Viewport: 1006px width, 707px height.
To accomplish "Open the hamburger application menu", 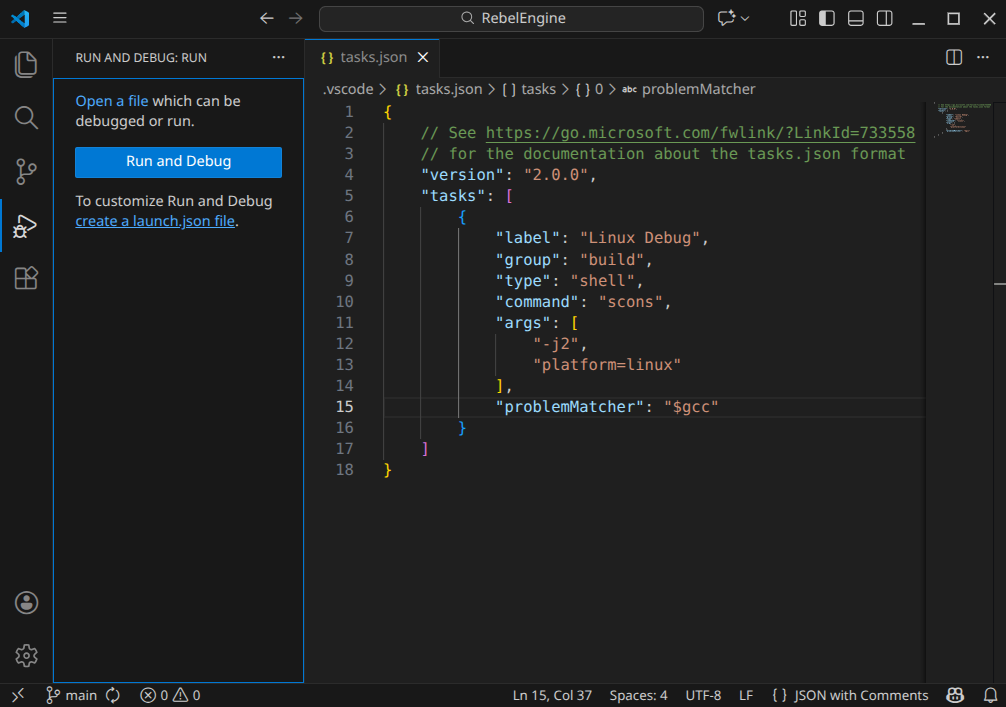I will (x=60, y=18).
